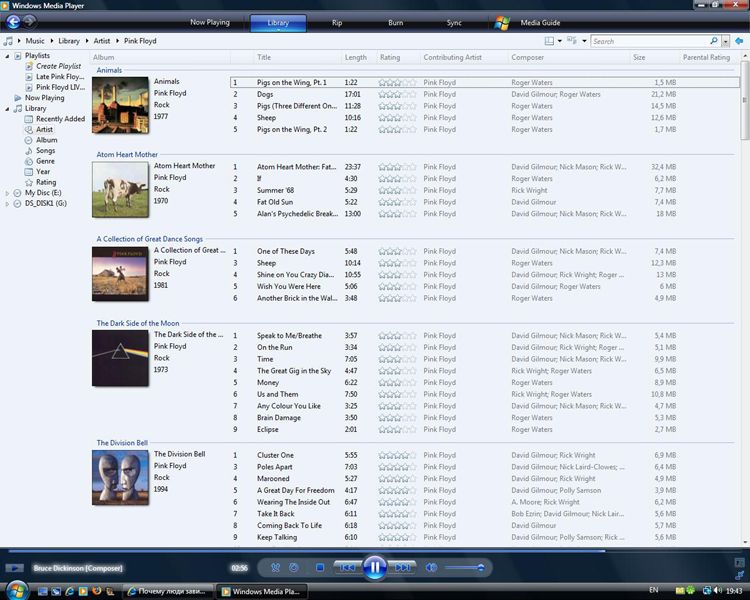Image resolution: width=750 pixels, height=600 pixels.
Task: Set one-star rating for Wish You Were Here
Action: click(x=382, y=286)
